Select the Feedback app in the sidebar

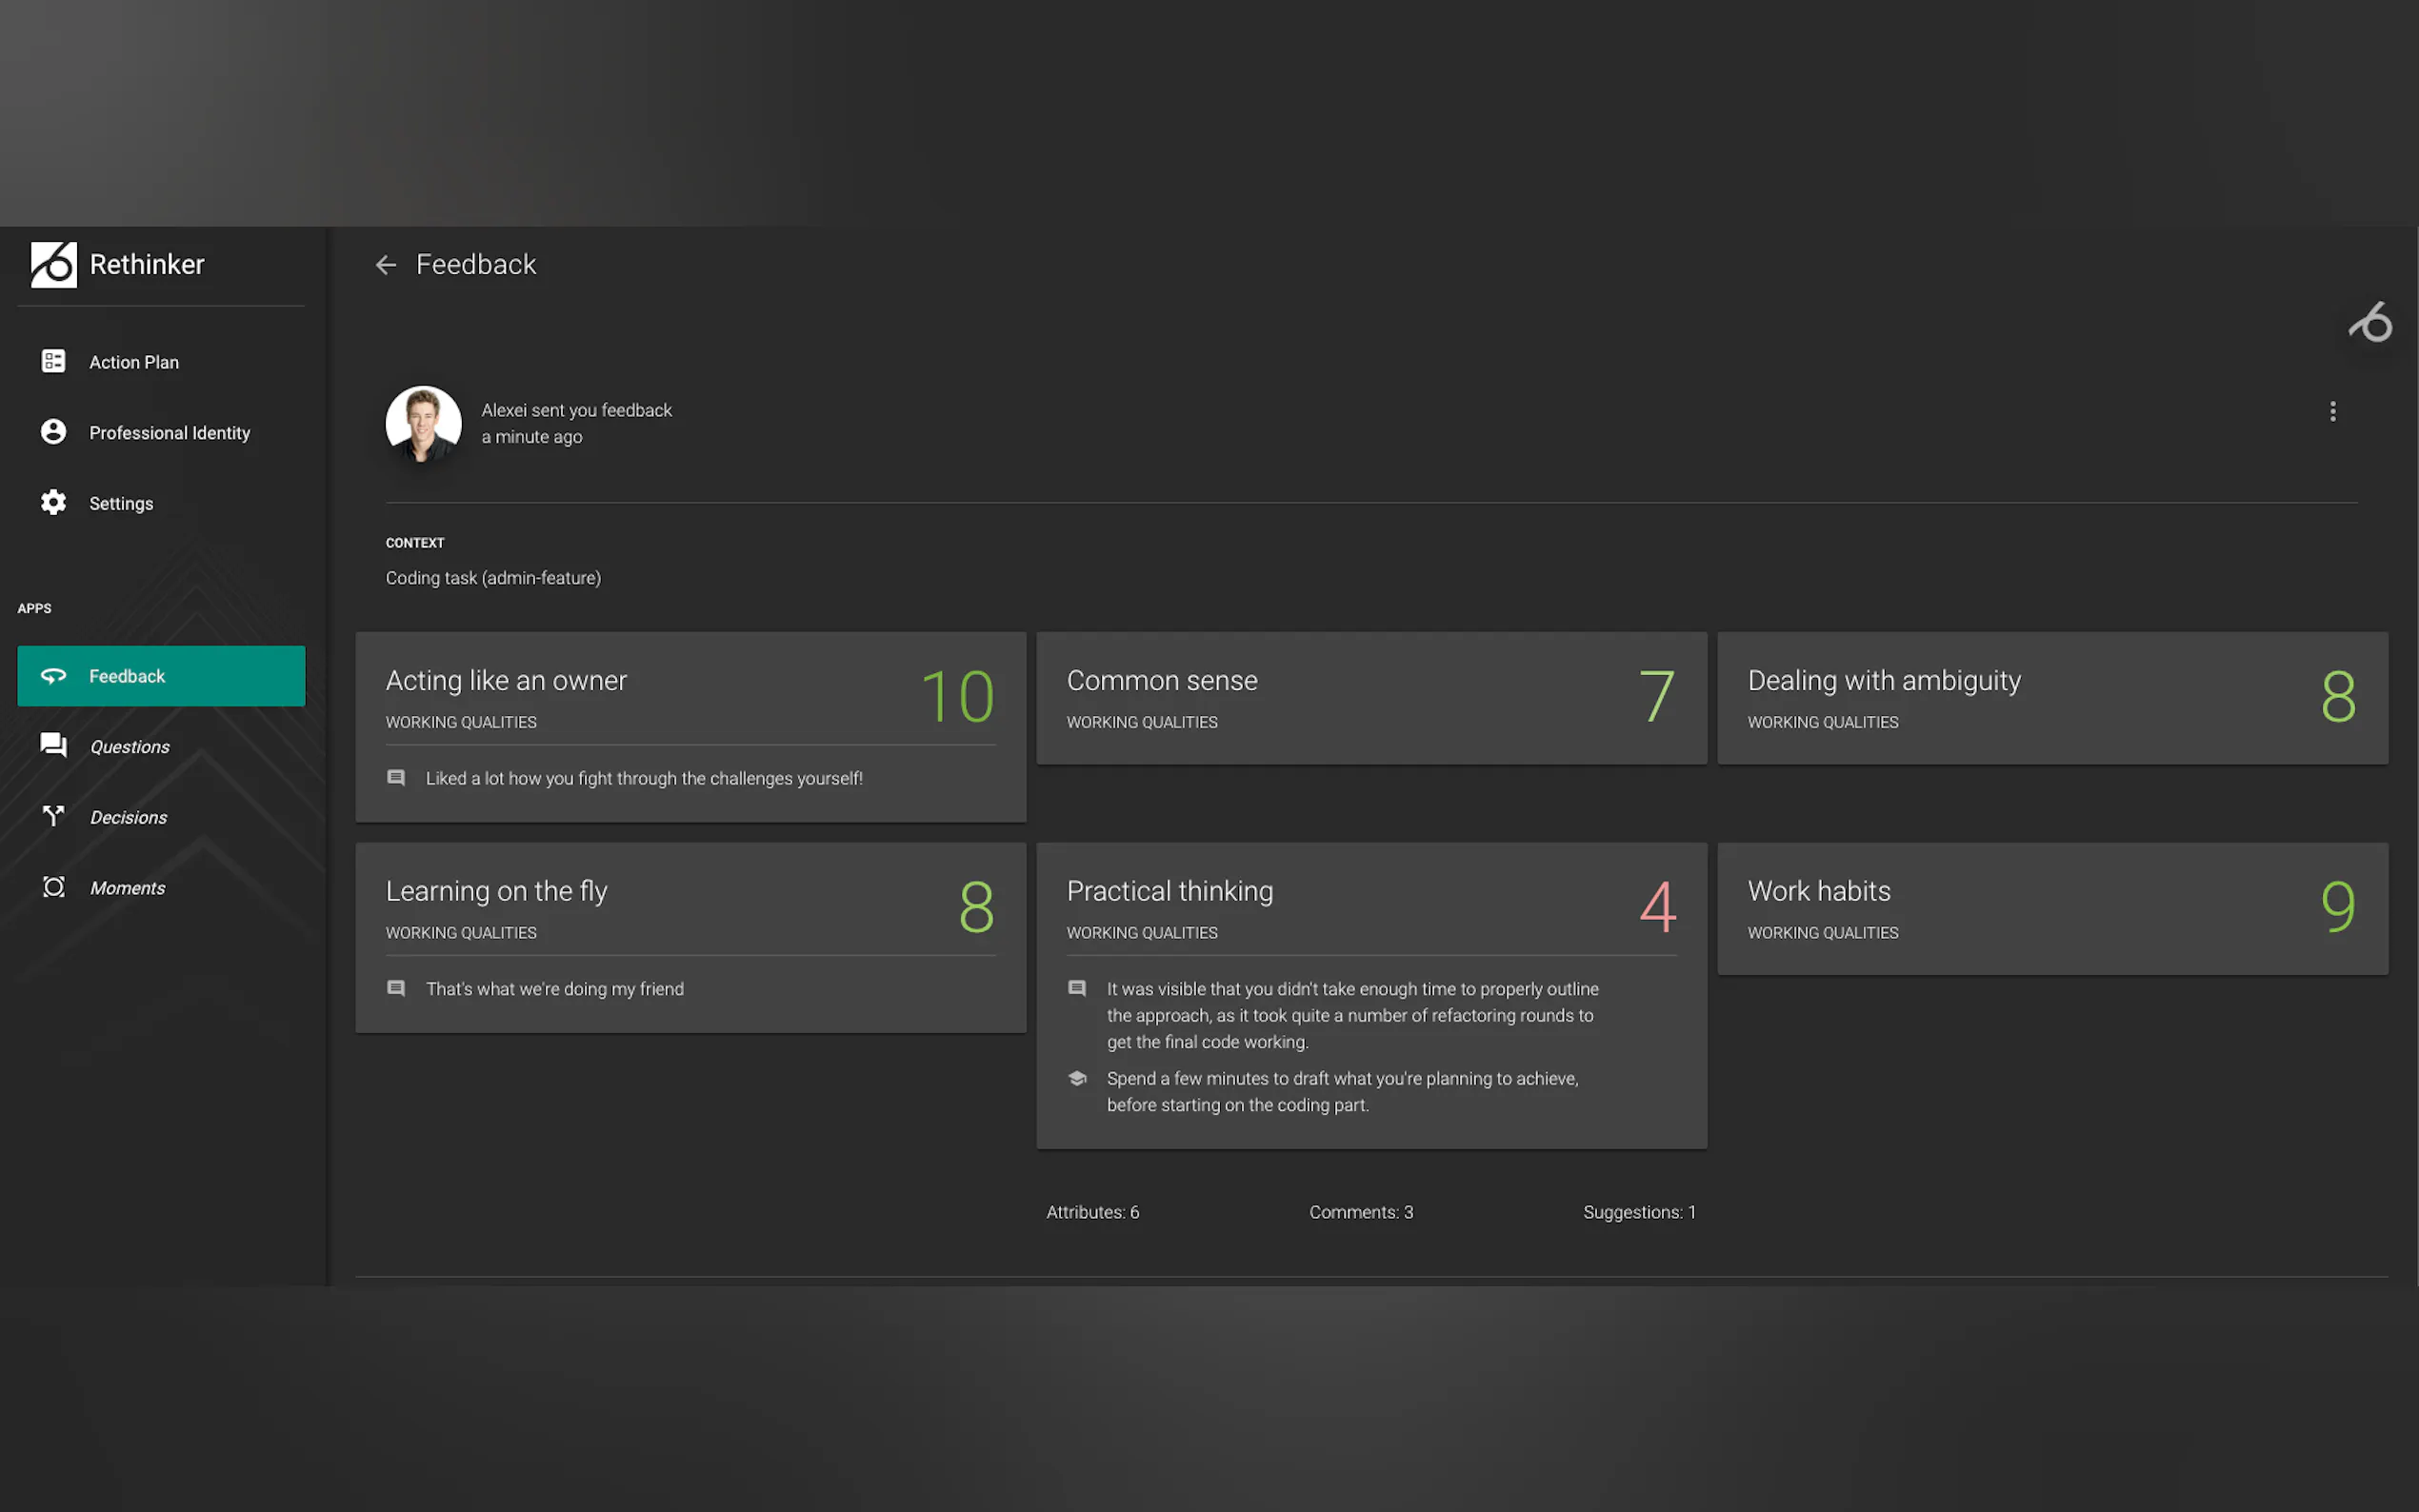tap(161, 676)
